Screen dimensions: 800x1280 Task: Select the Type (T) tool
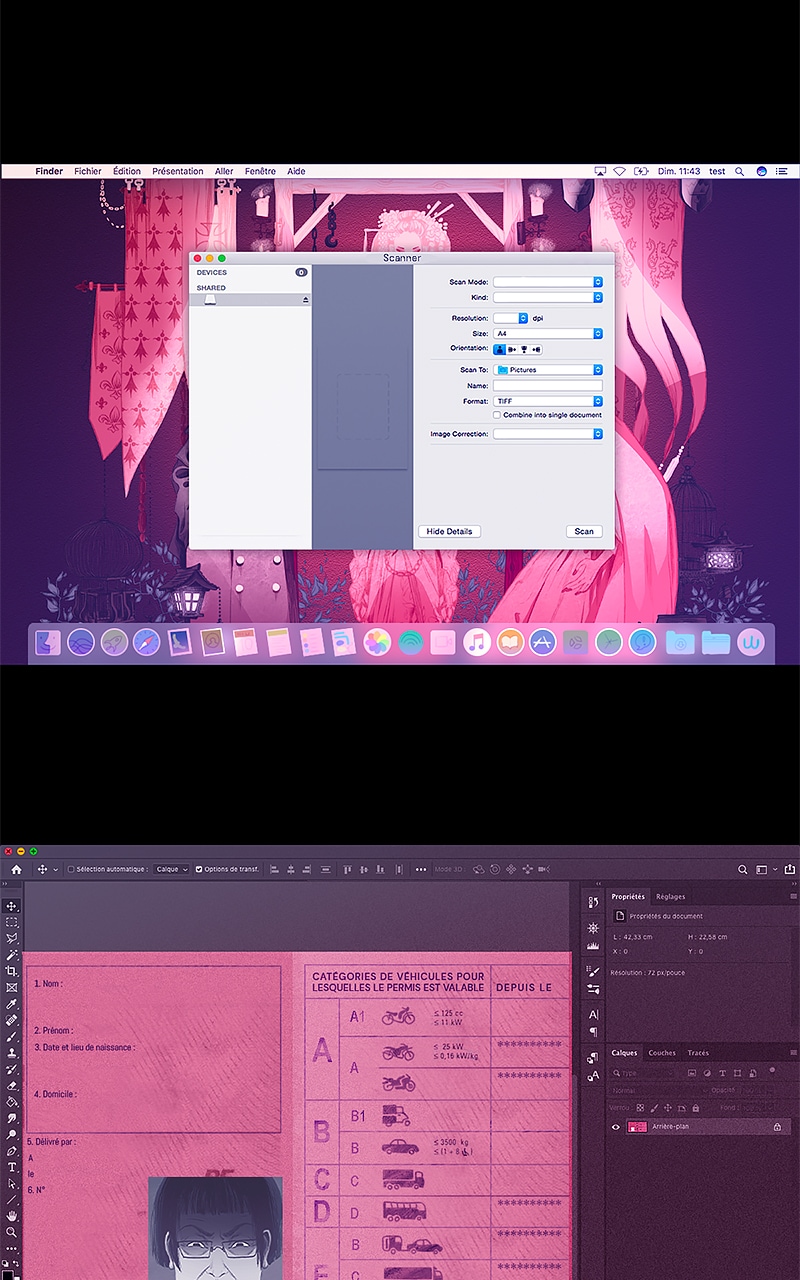[12, 1167]
